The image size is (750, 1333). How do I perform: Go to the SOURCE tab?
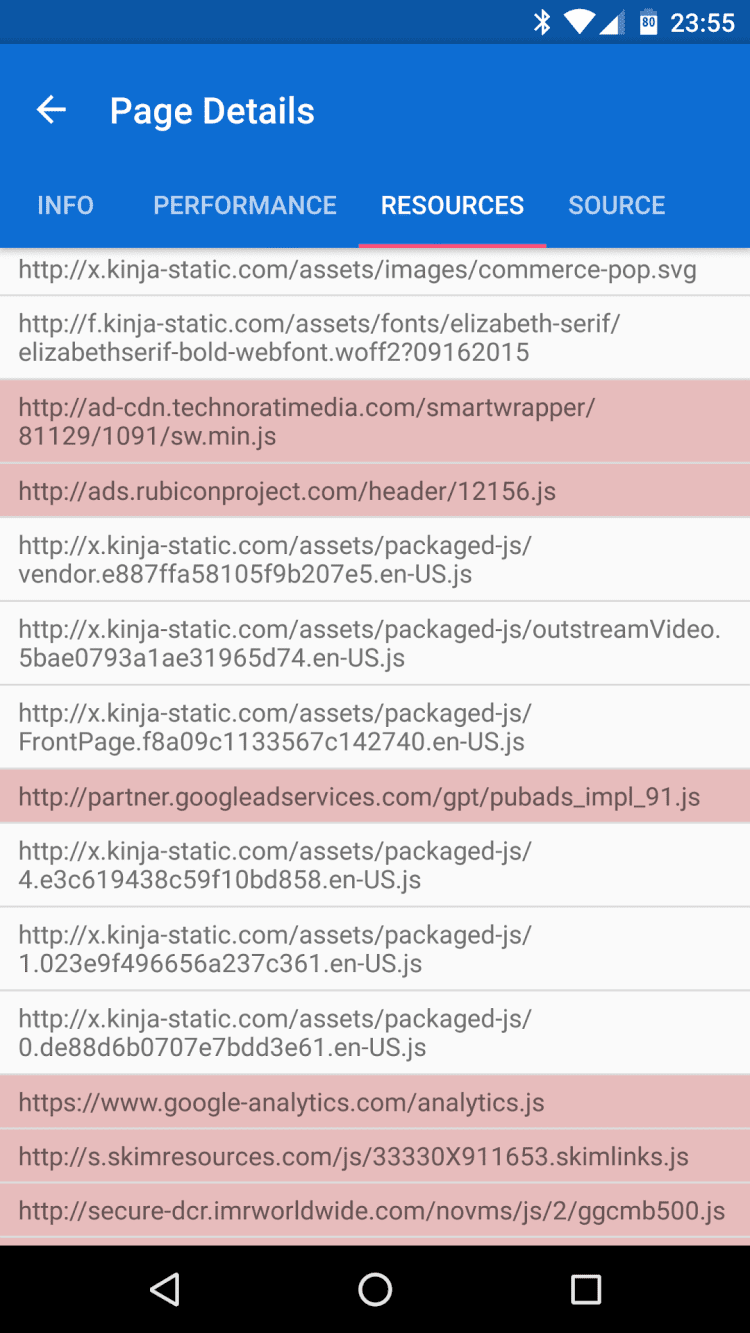tap(617, 205)
